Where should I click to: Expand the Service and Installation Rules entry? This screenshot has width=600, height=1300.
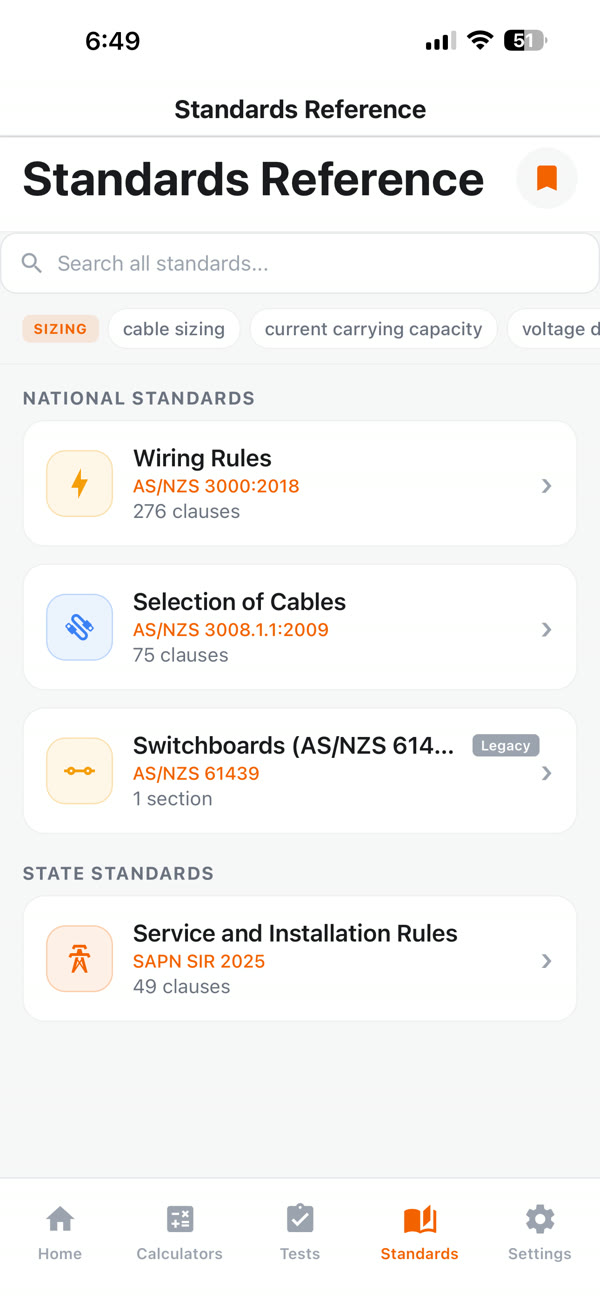(546, 960)
